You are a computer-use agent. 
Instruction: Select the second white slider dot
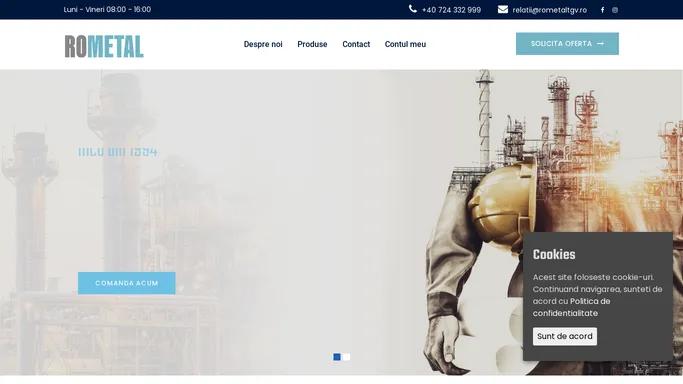tap(346, 357)
